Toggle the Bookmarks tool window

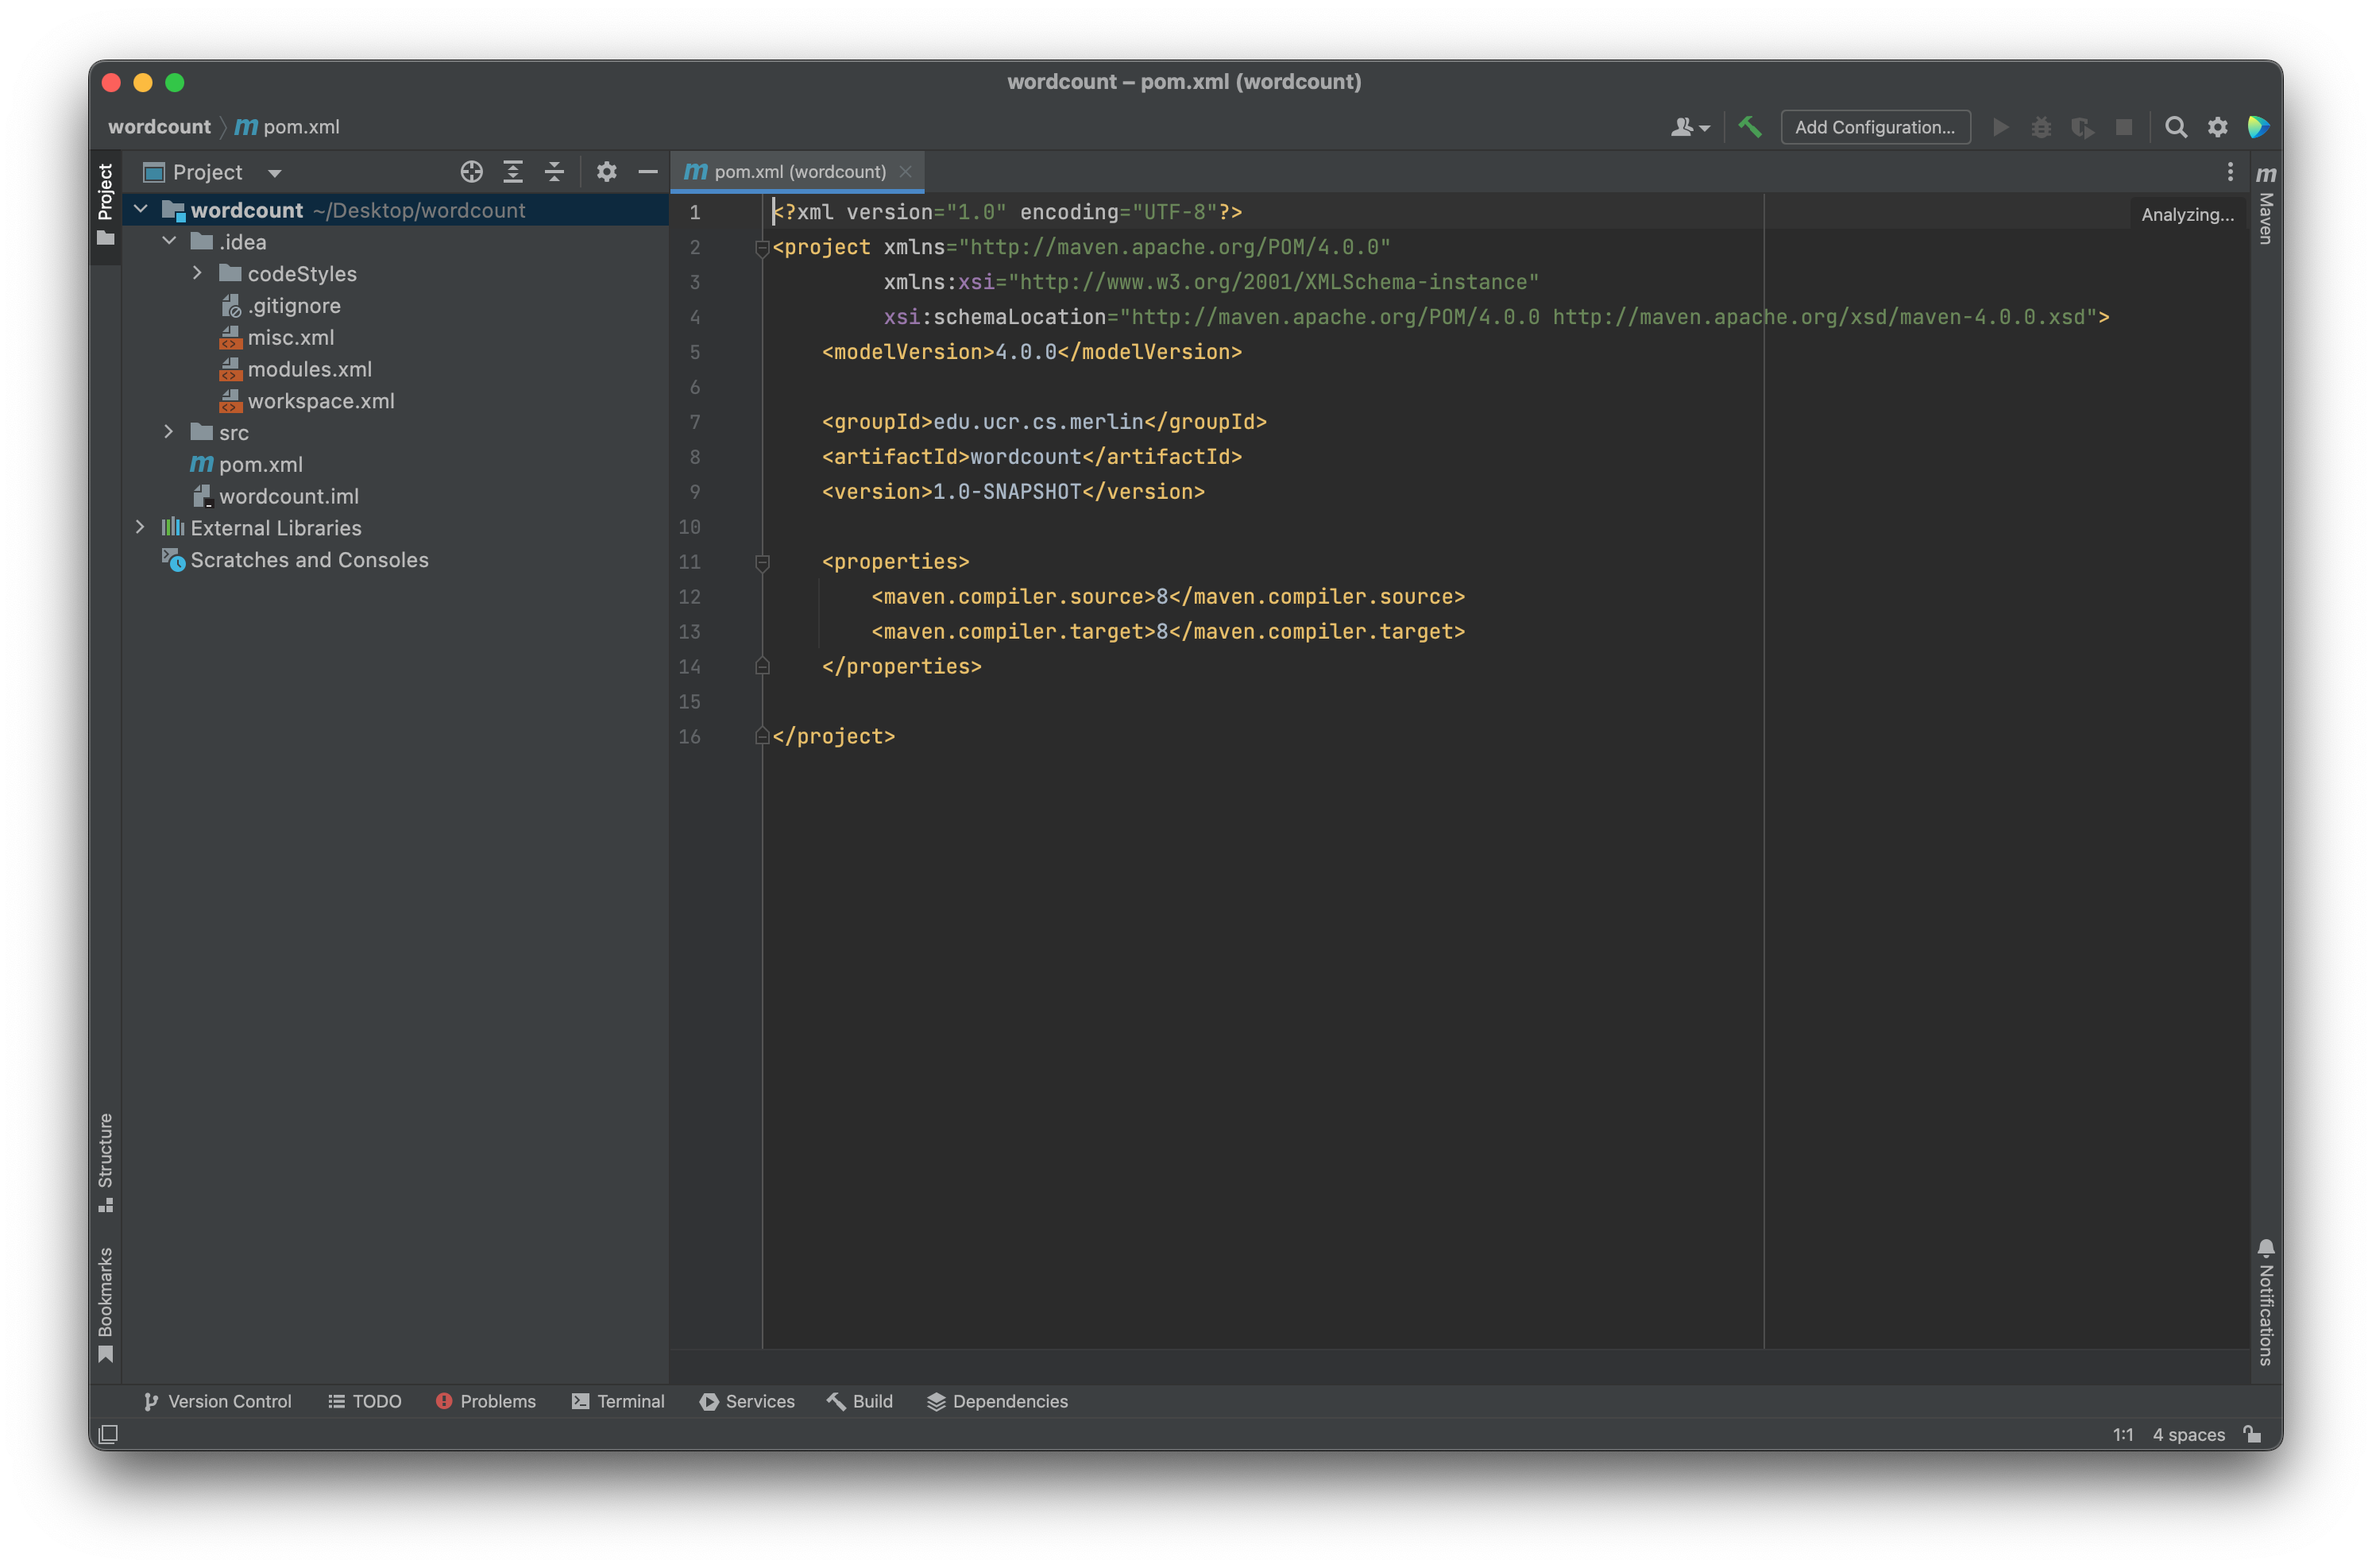[x=105, y=1302]
